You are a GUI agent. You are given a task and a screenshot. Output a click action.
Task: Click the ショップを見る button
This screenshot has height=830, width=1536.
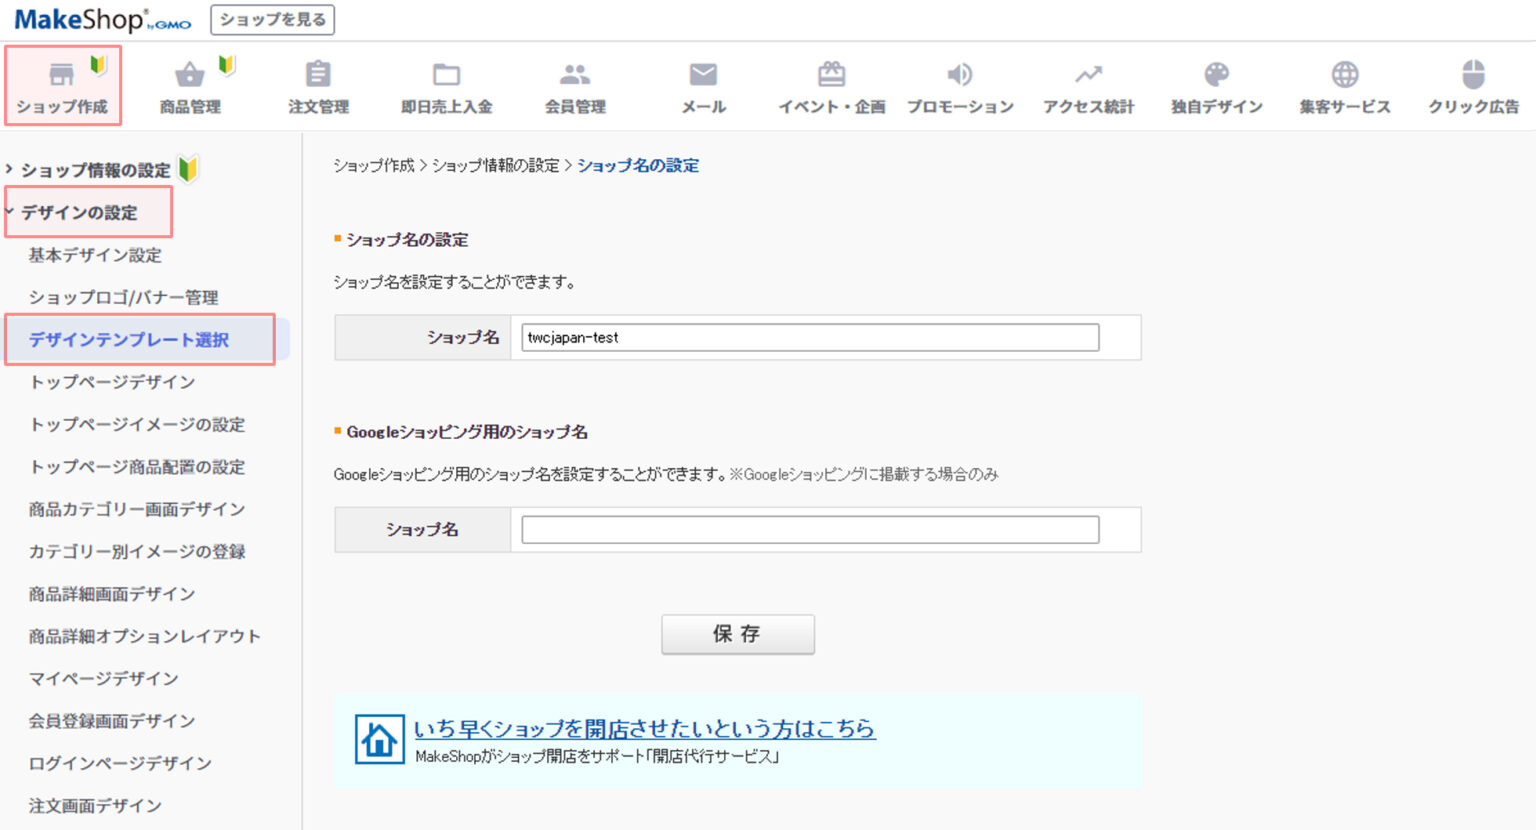[x=272, y=19]
